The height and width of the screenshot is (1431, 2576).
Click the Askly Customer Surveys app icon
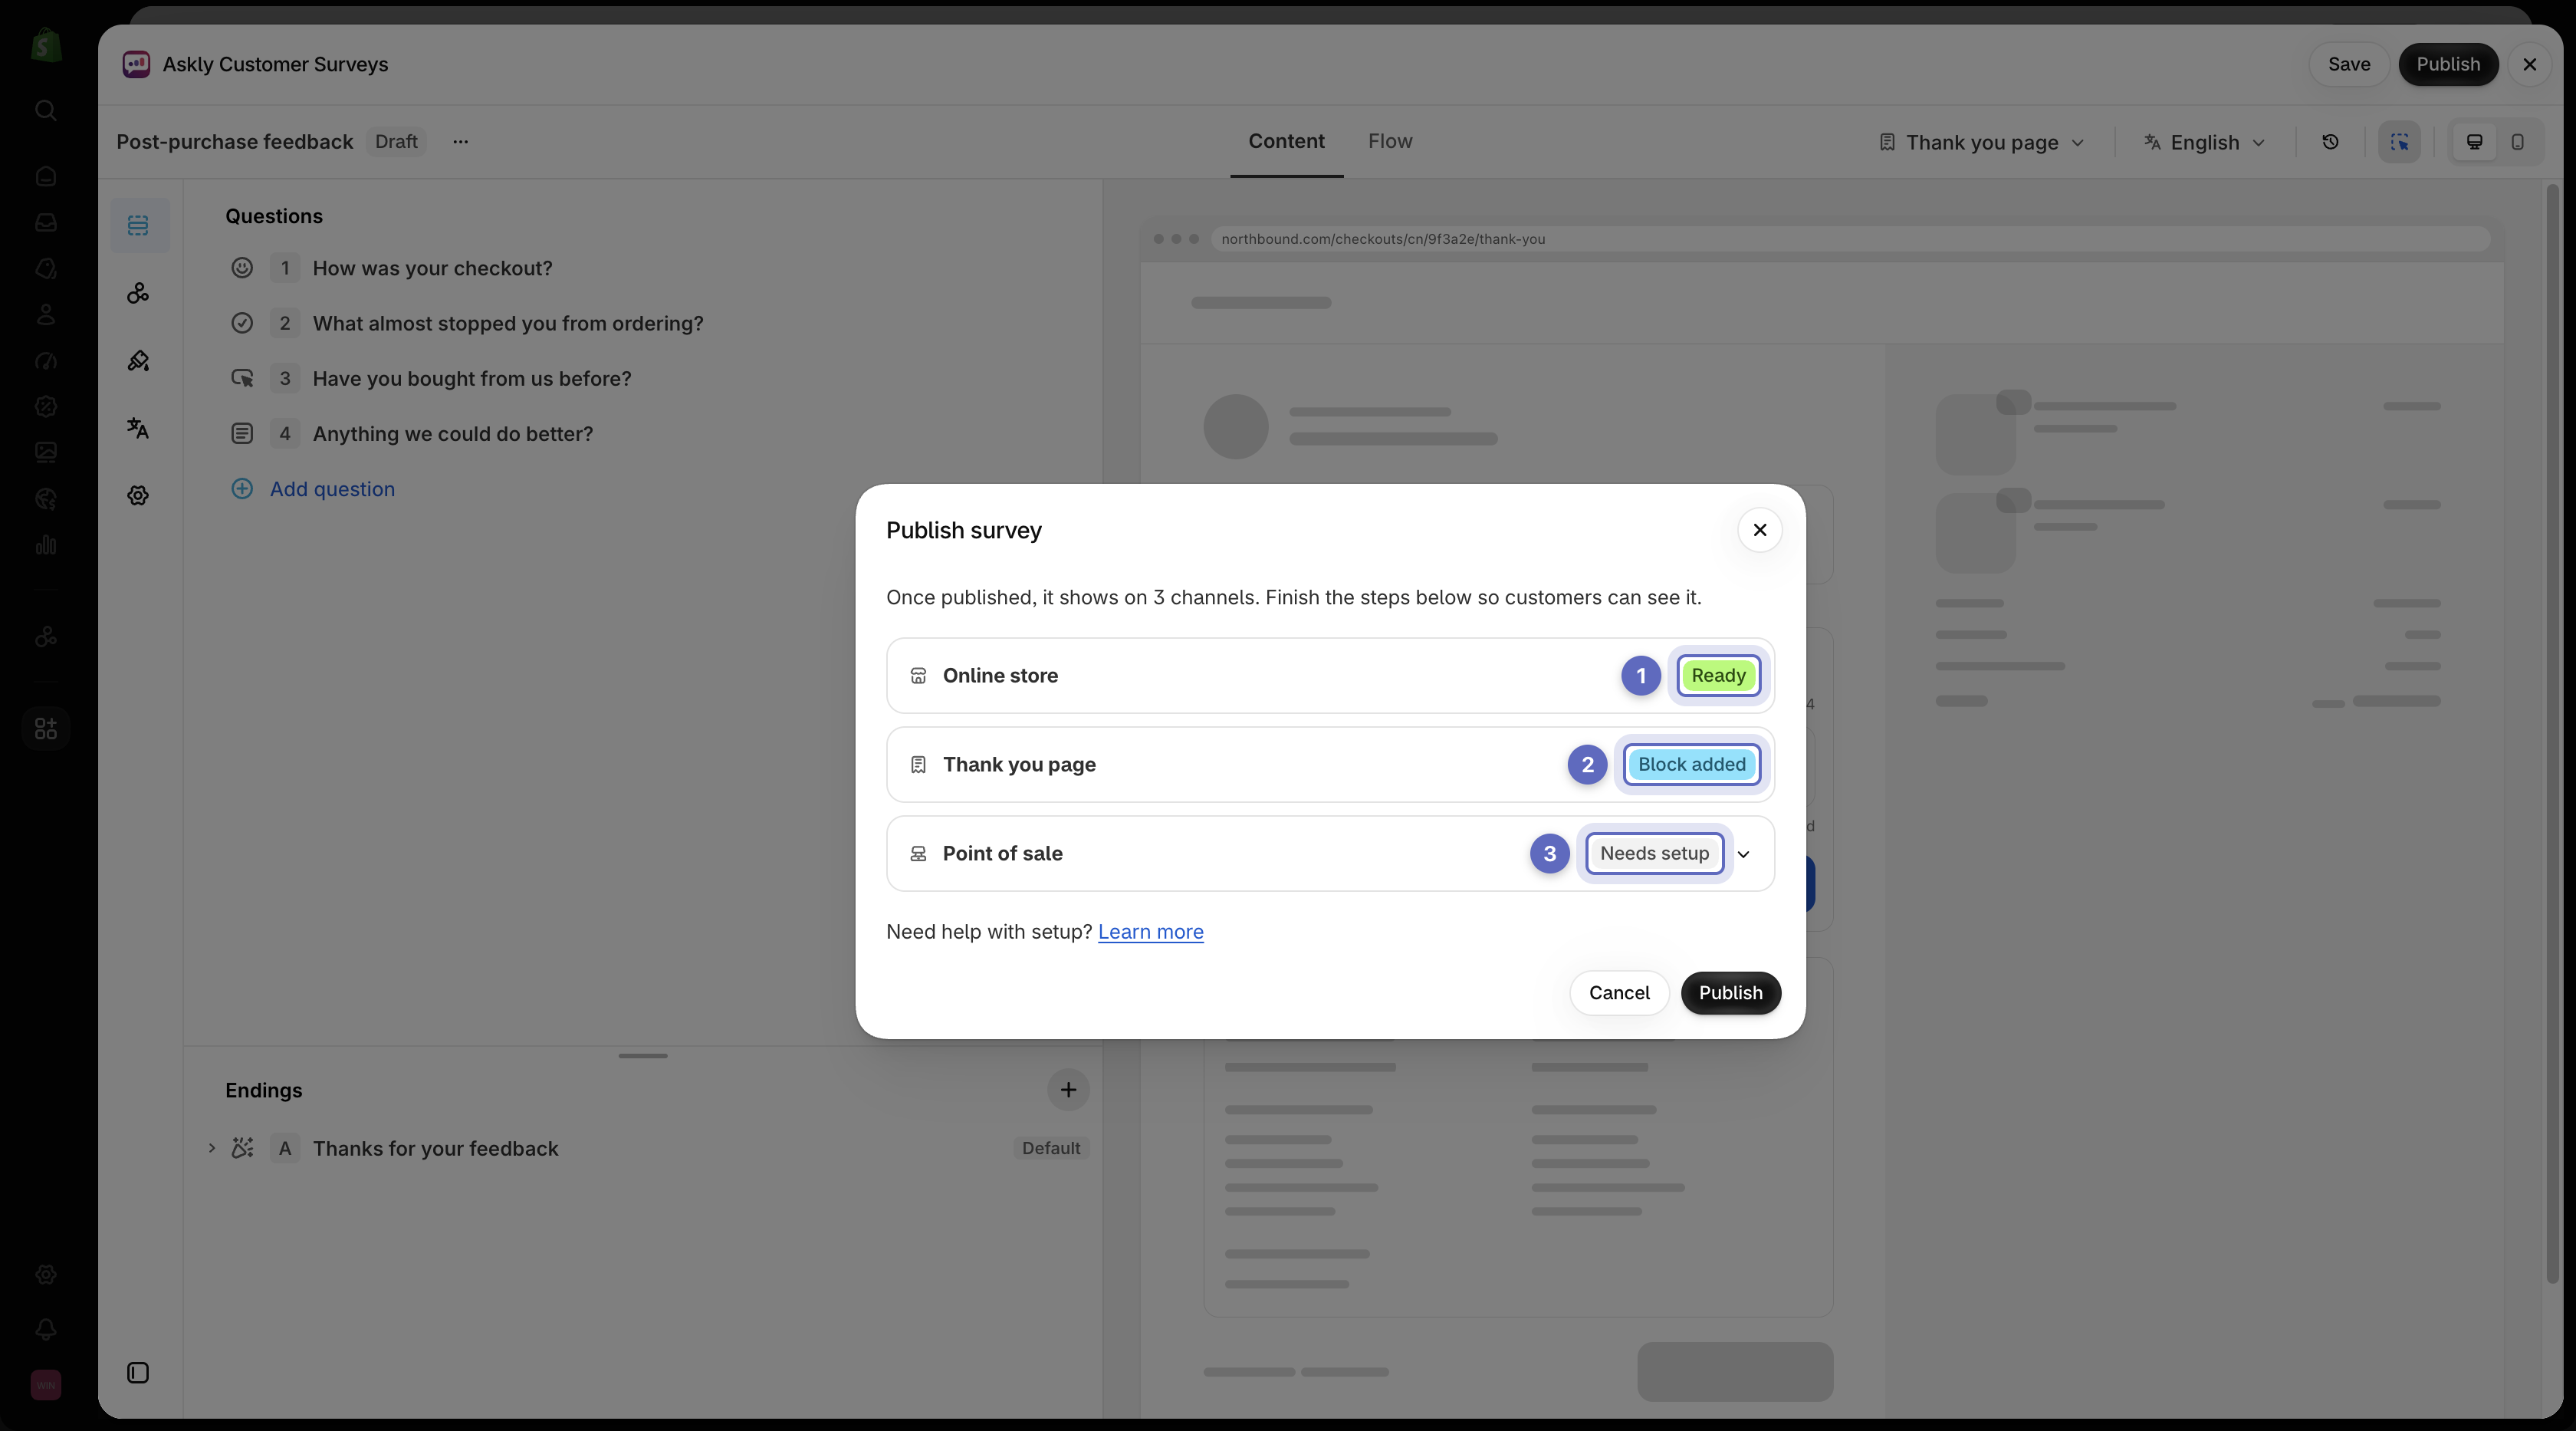pos(136,64)
